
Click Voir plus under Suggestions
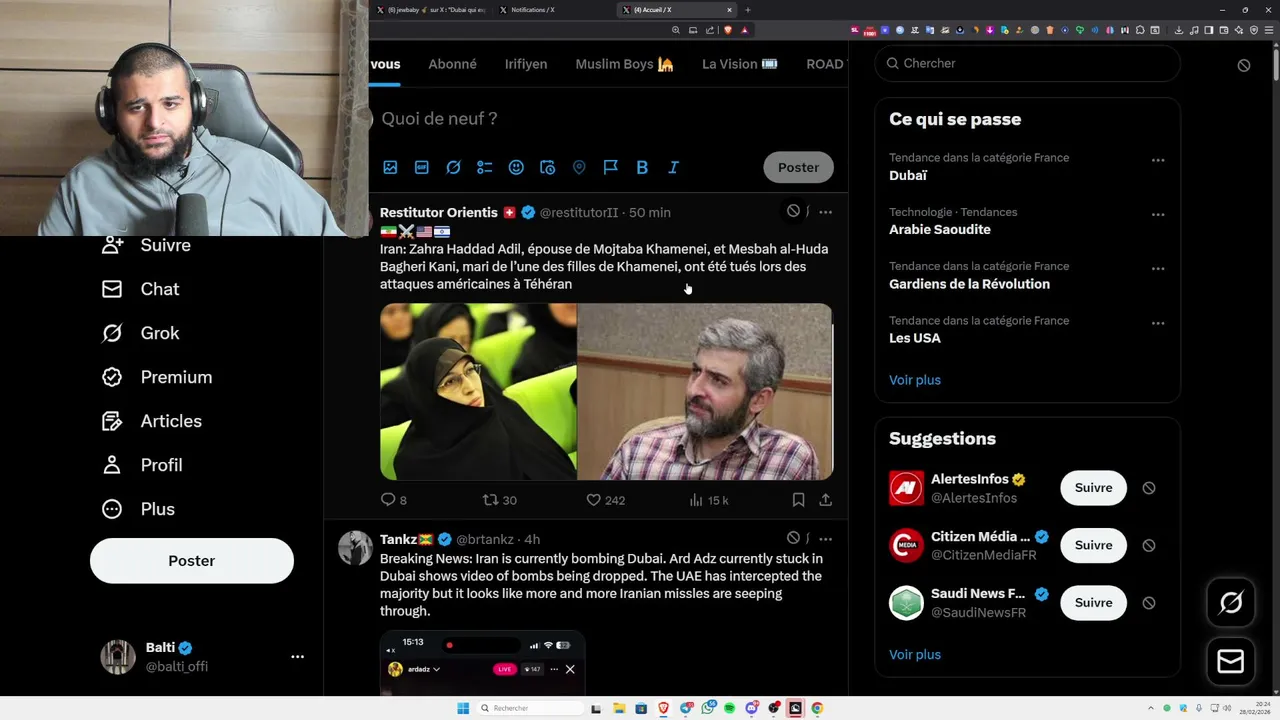(x=915, y=655)
